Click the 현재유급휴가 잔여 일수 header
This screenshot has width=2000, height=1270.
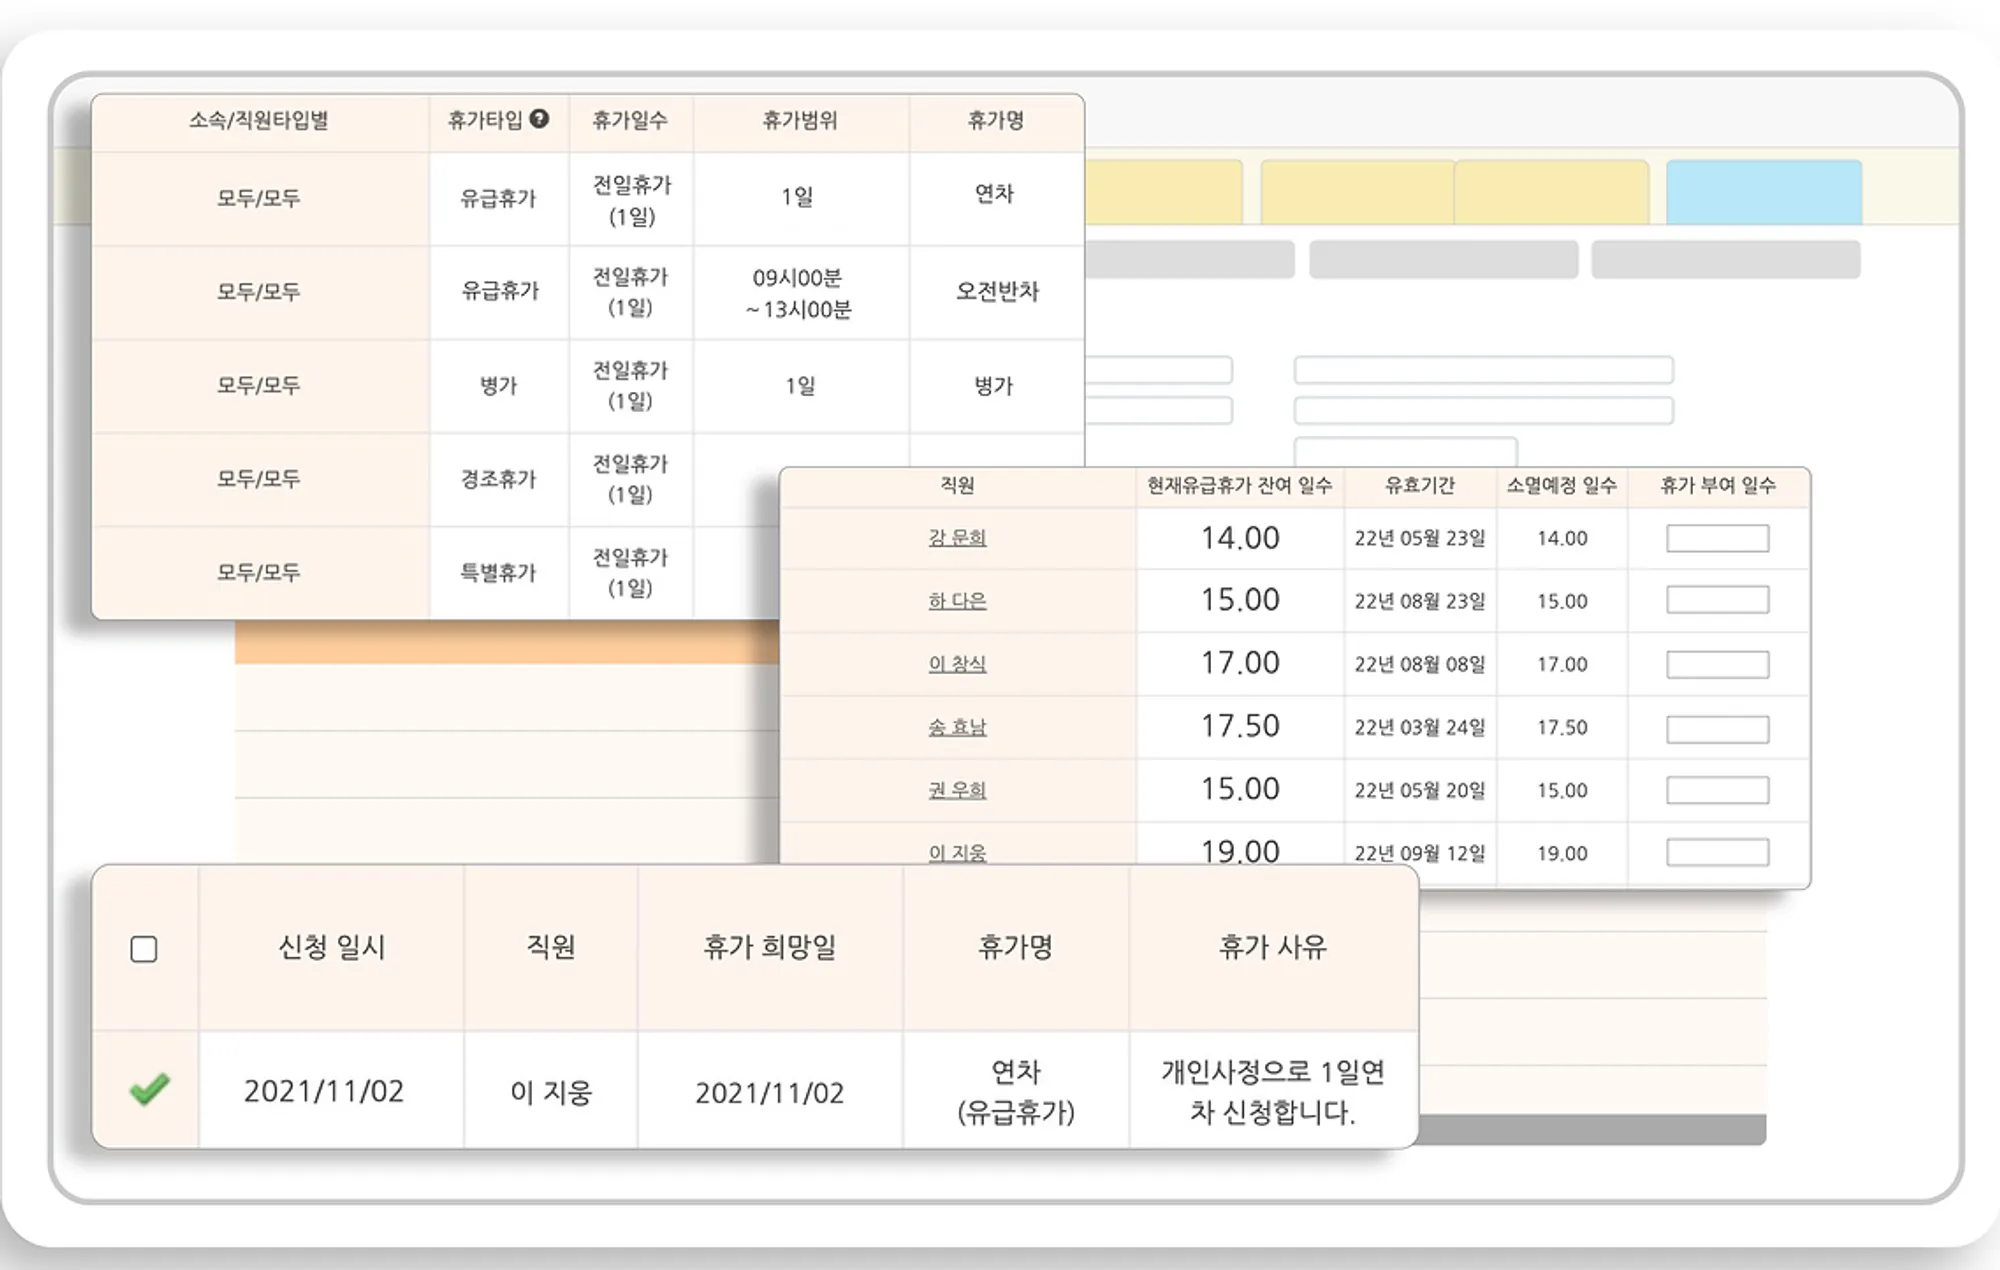(x=1240, y=486)
